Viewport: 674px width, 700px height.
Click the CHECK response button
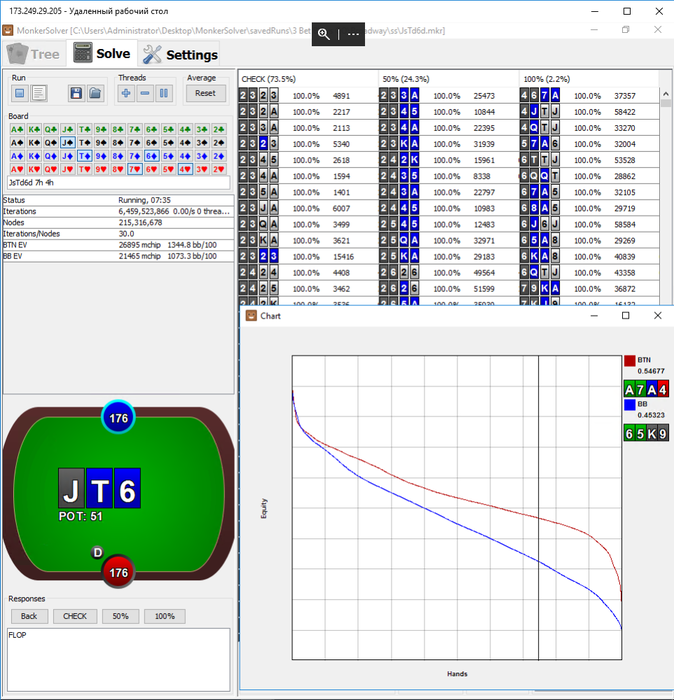click(x=75, y=616)
